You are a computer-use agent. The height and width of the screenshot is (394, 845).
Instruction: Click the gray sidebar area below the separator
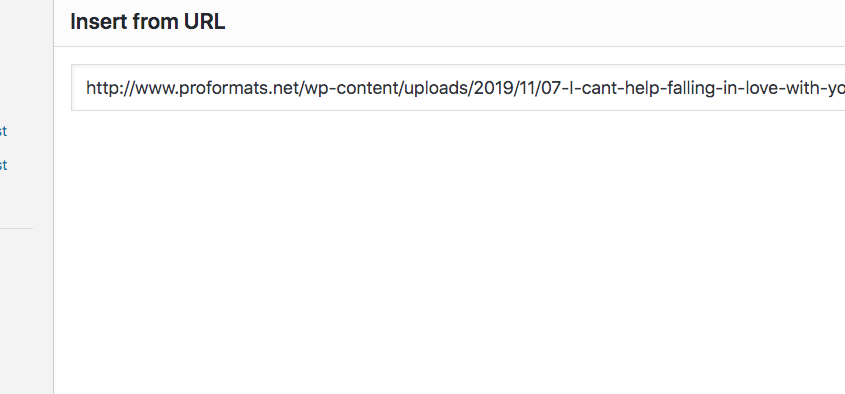pos(26,313)
